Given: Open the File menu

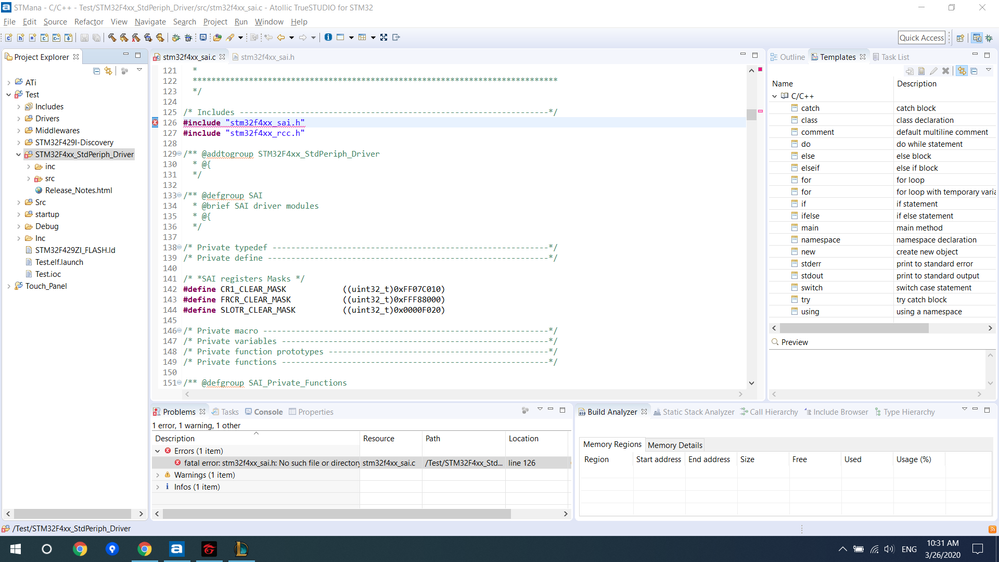Looking at the screenshot, I should click(x=9, y=22).
